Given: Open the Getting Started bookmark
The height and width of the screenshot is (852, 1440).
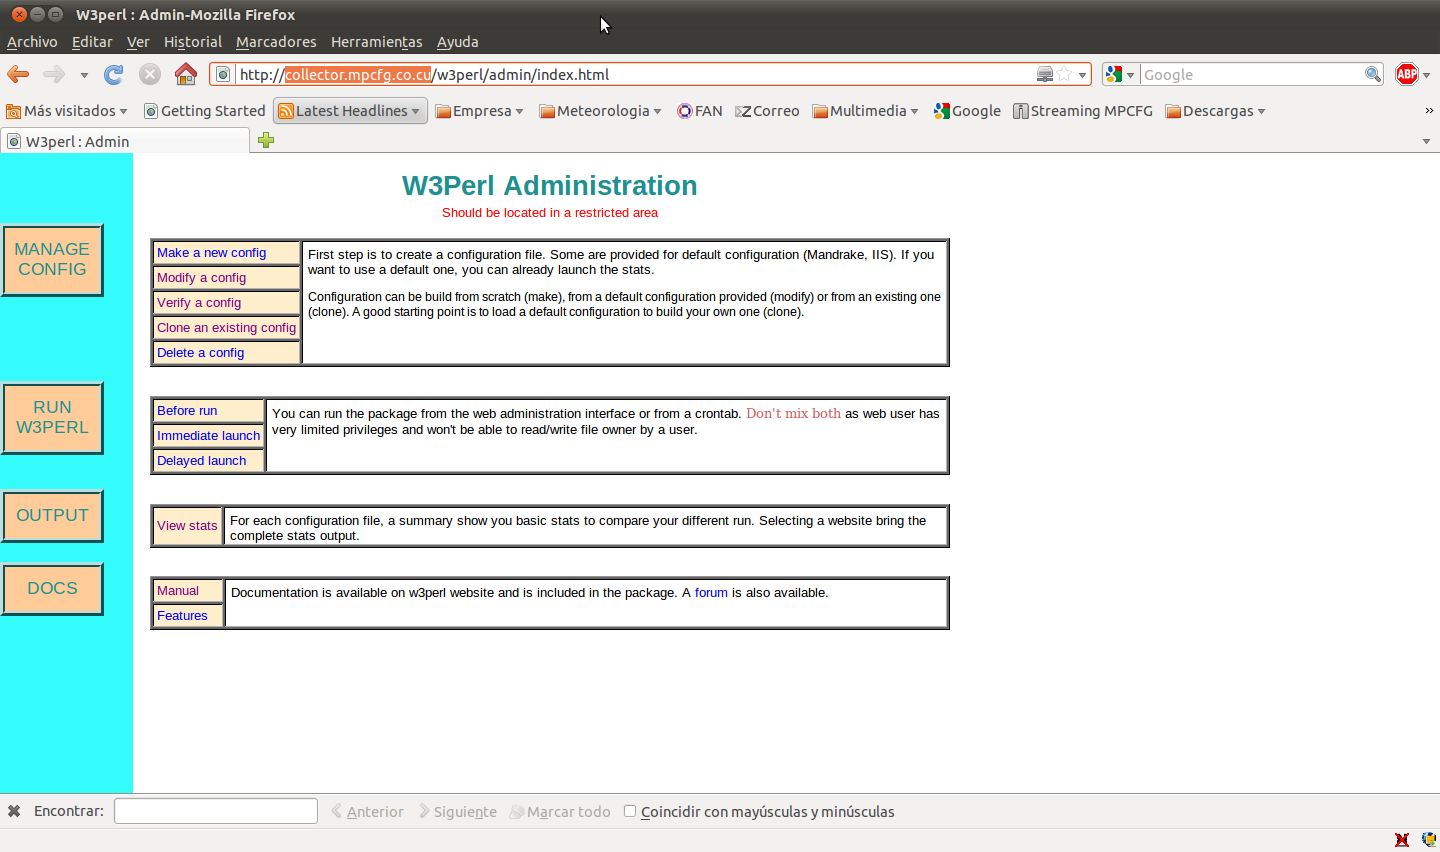Looking at the screenshot, I should (205, 111).
